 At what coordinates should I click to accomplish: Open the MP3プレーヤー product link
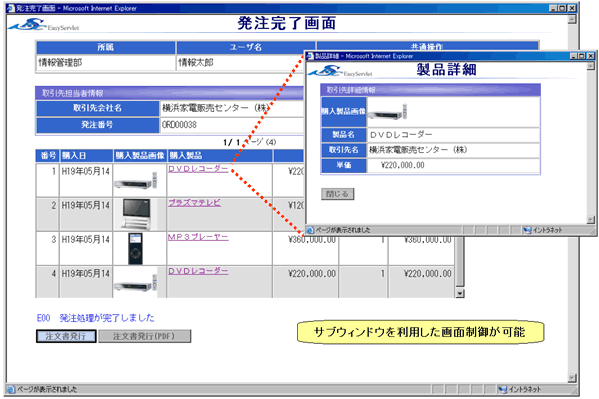tap(198, 237)
